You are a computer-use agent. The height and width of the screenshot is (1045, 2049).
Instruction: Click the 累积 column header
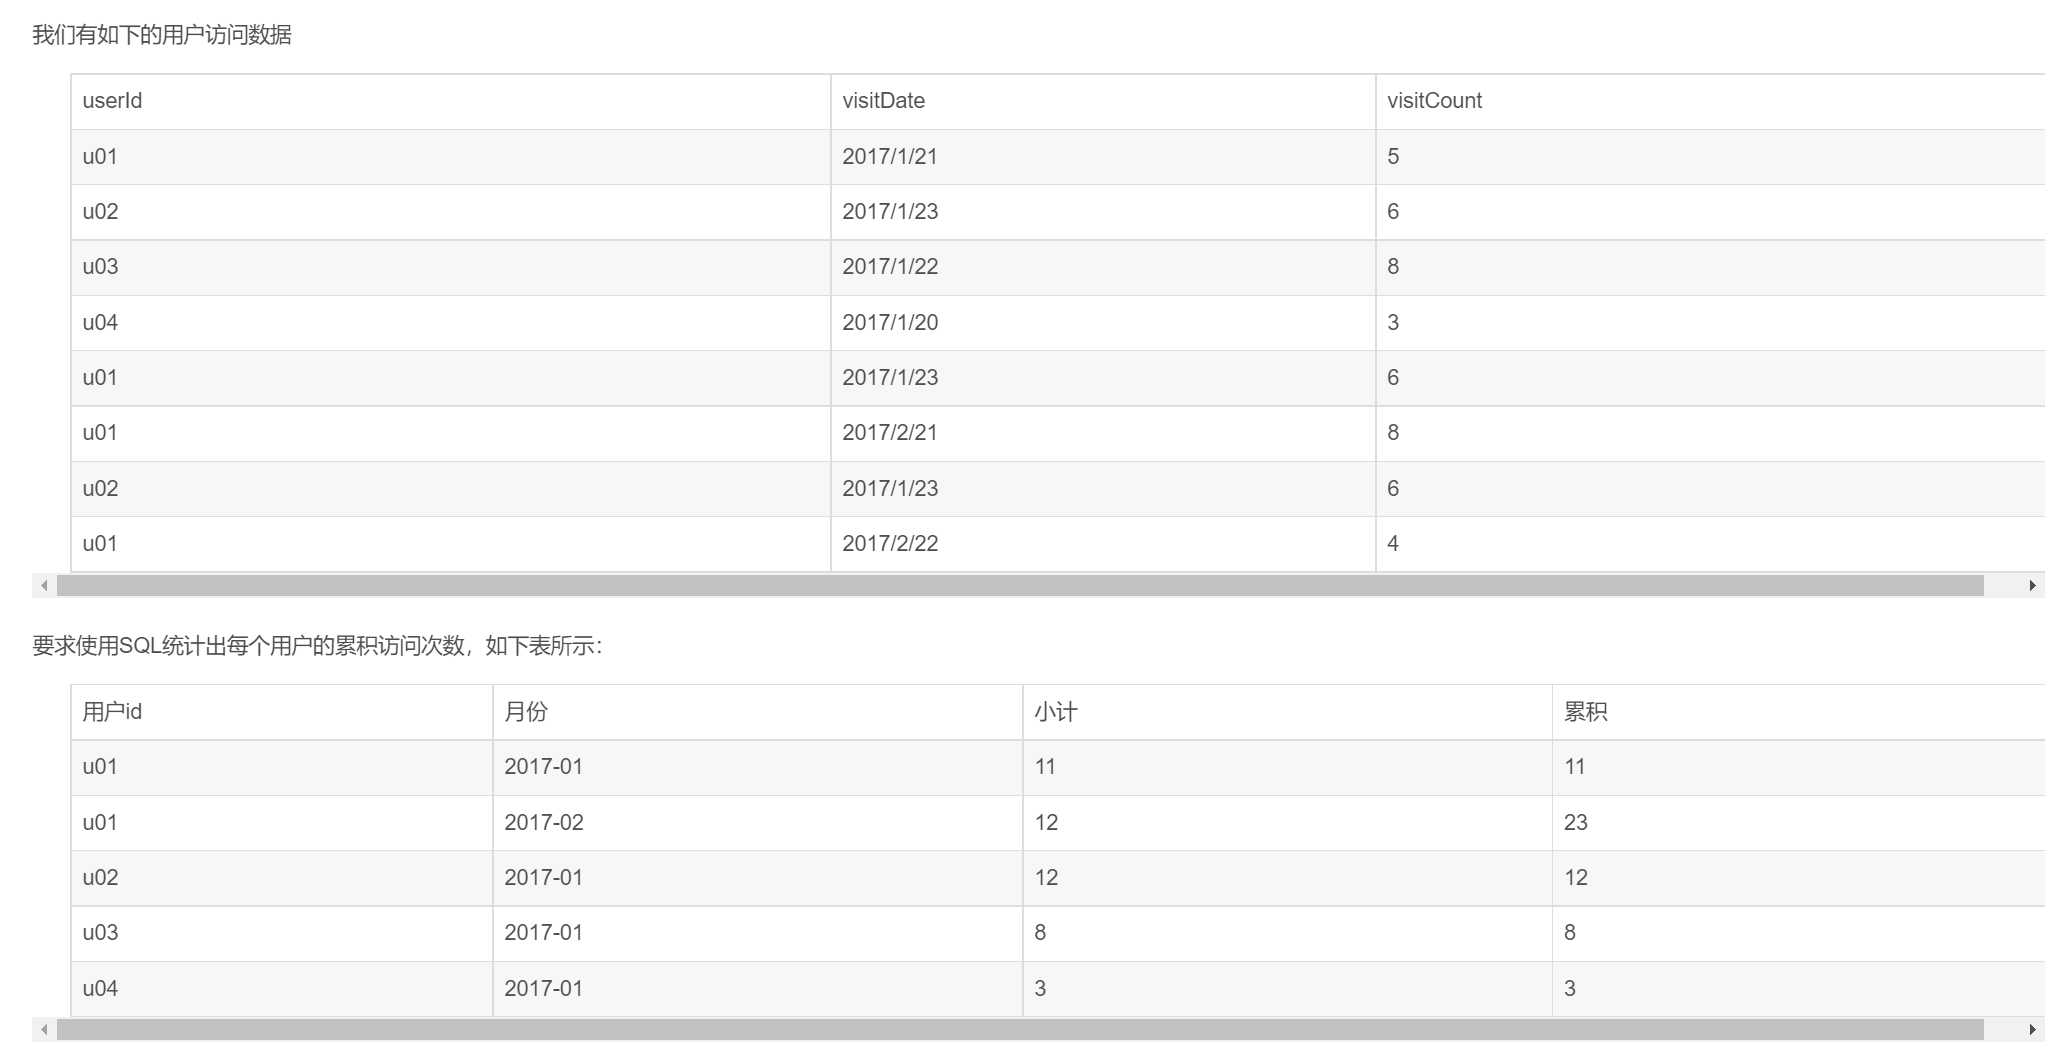point(1586,712)
